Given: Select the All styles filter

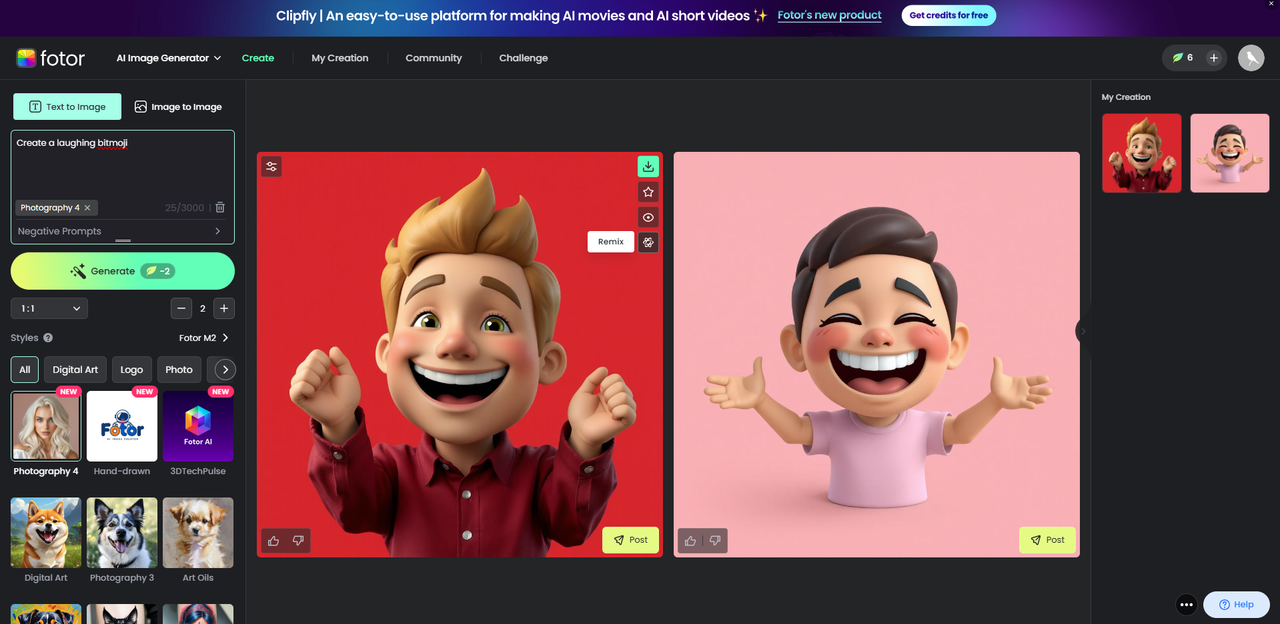Looking at the screenshot, I should [x=25, y=370].
